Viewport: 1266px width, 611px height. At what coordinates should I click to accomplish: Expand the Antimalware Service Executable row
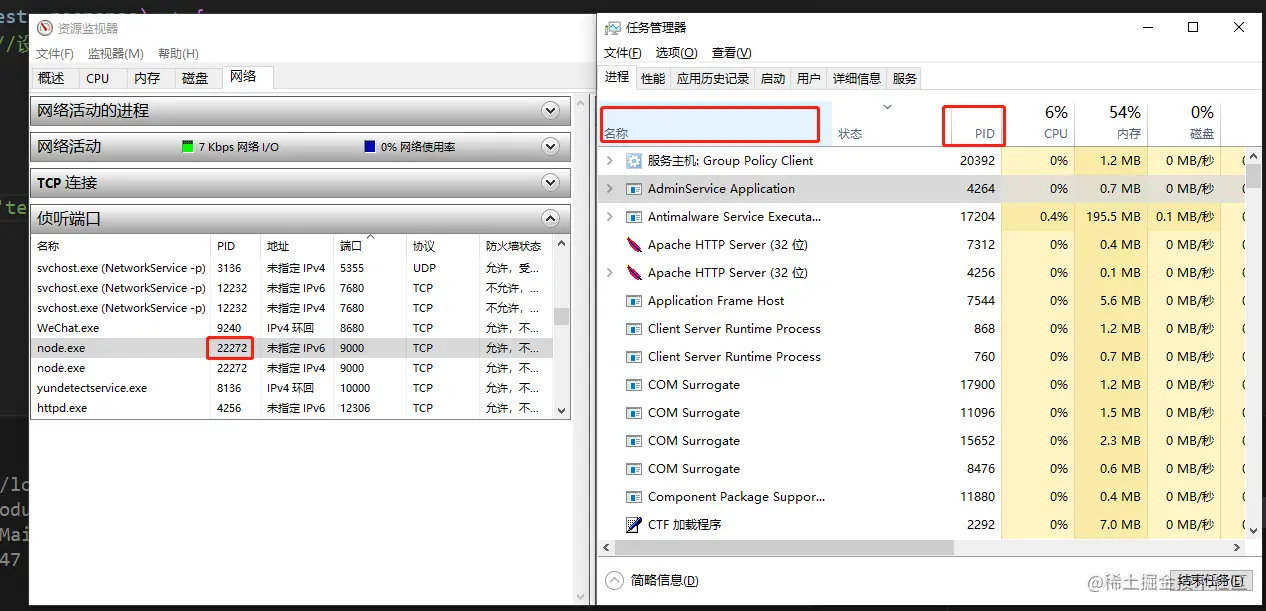(x=609, y=216)
